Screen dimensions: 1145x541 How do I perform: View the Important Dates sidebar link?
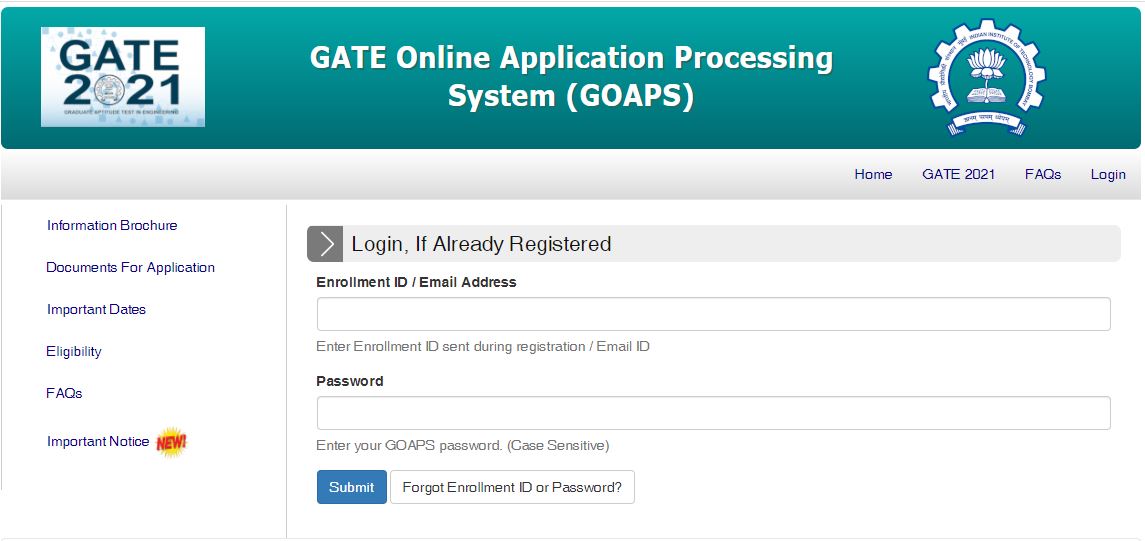[96, 310]
